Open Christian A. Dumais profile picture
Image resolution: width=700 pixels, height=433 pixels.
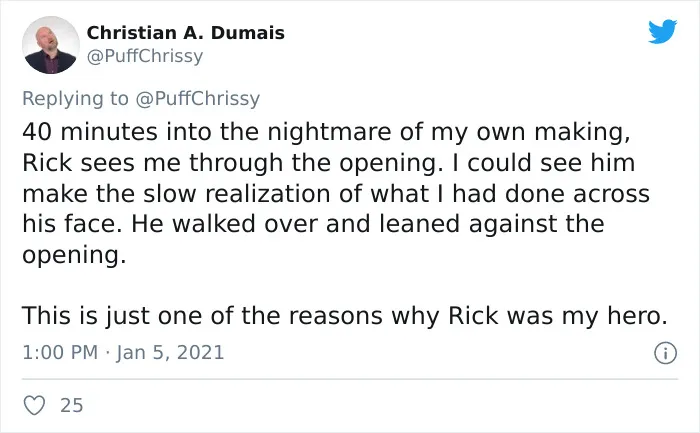51,45
